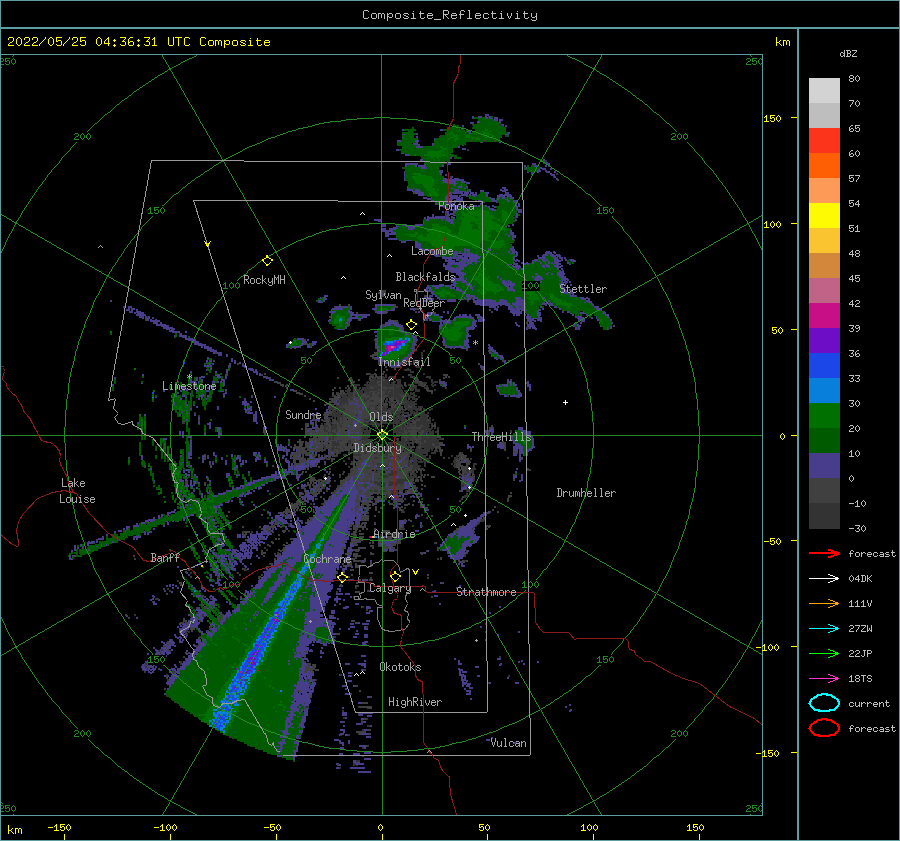Click the yellow radar site diamond at center
Viewport: 900px width, 841px height.
click(382, 435)
